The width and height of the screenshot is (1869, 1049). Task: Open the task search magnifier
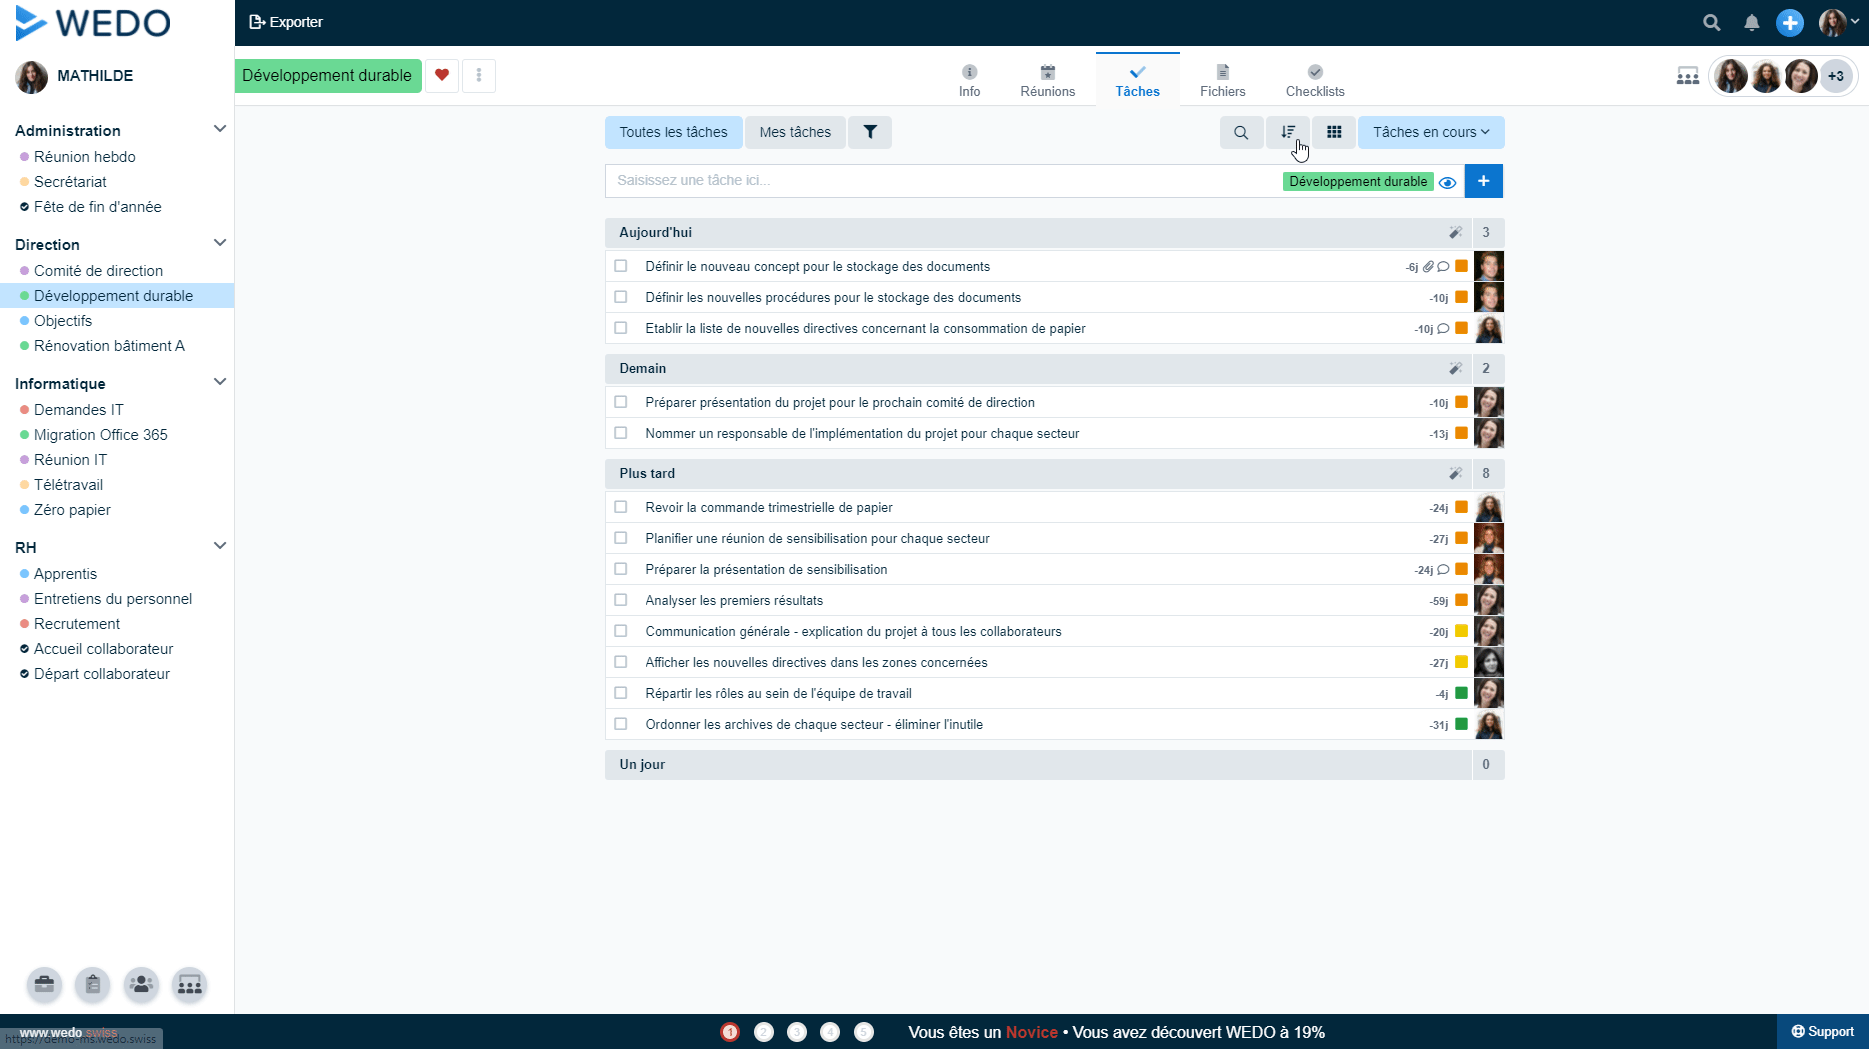[x=1241, y=132]
